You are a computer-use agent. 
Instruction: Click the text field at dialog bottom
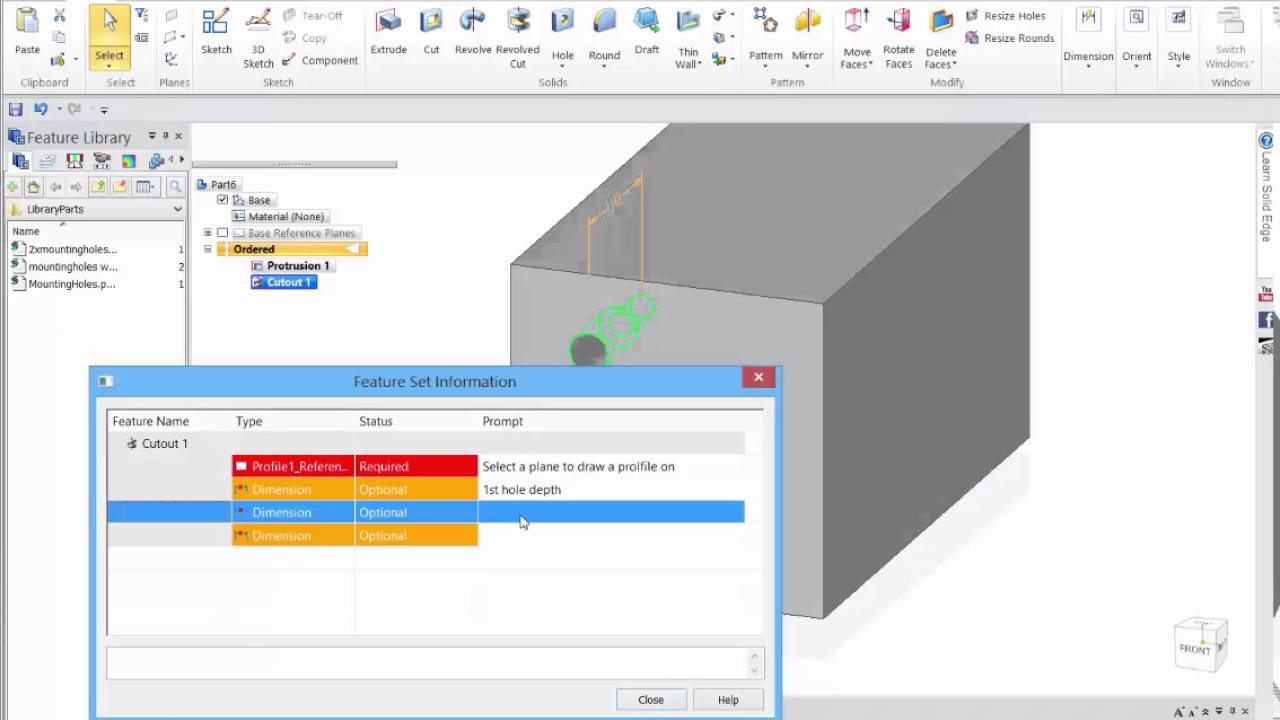click(428, 663)
